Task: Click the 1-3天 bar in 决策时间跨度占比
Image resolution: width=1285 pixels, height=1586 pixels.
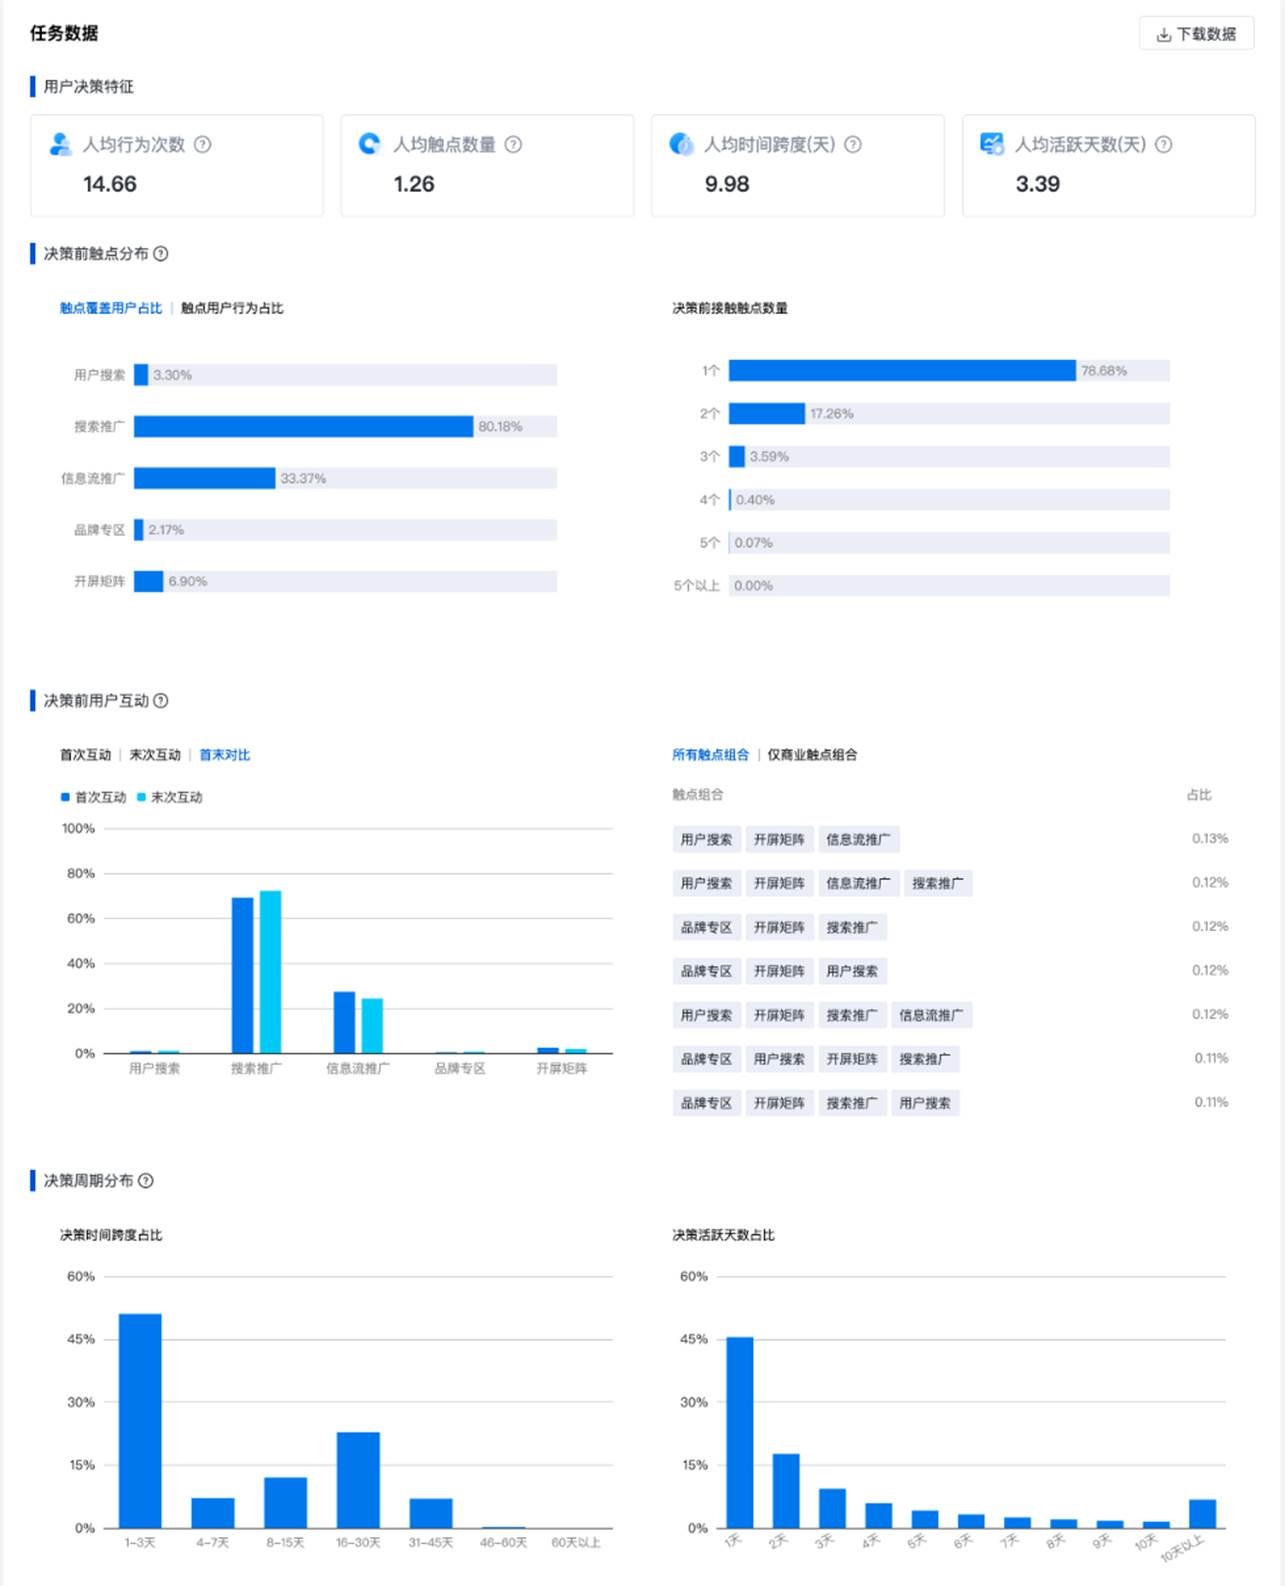Action: pyautogui.click(x=140, y=1420)
